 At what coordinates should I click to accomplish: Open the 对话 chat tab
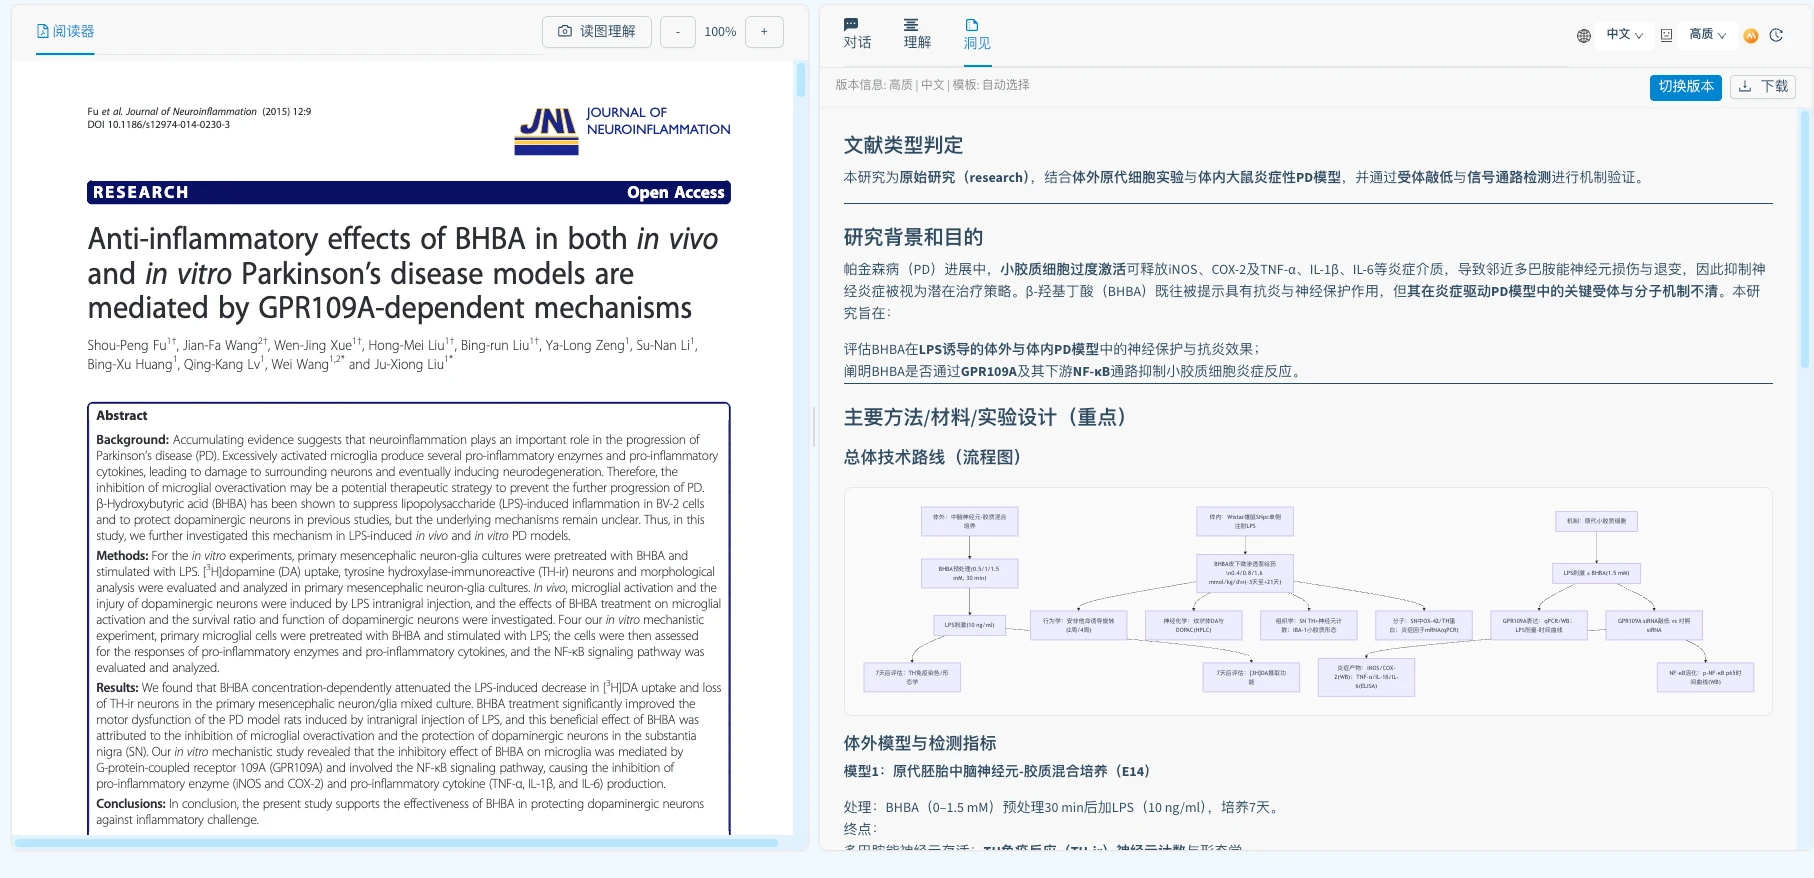coord(857,33)
